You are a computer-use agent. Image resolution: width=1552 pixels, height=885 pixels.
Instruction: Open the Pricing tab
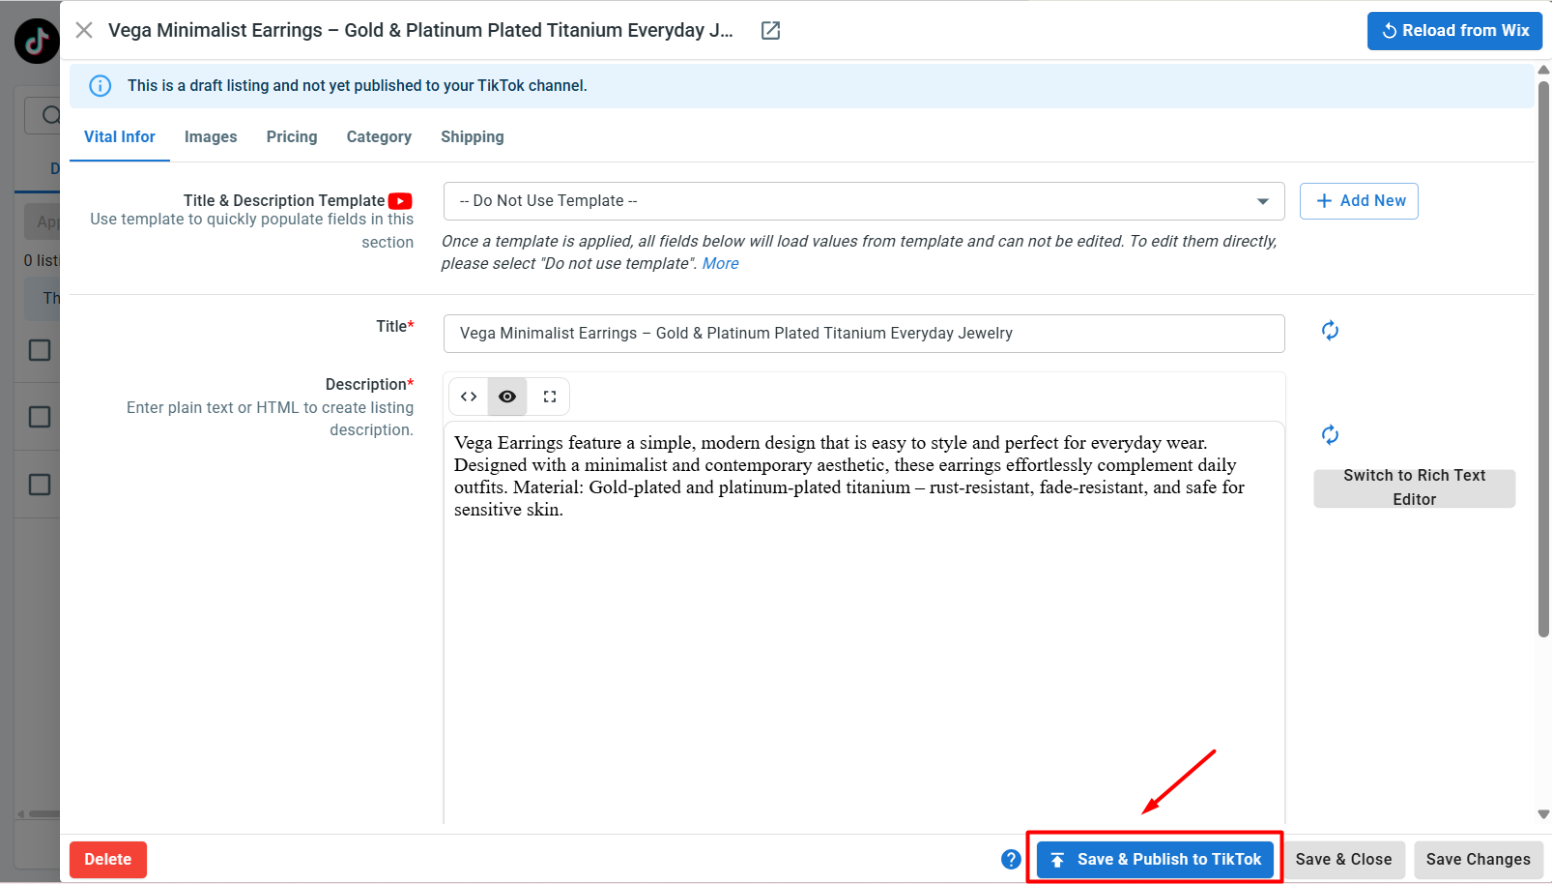coord(291,137)
